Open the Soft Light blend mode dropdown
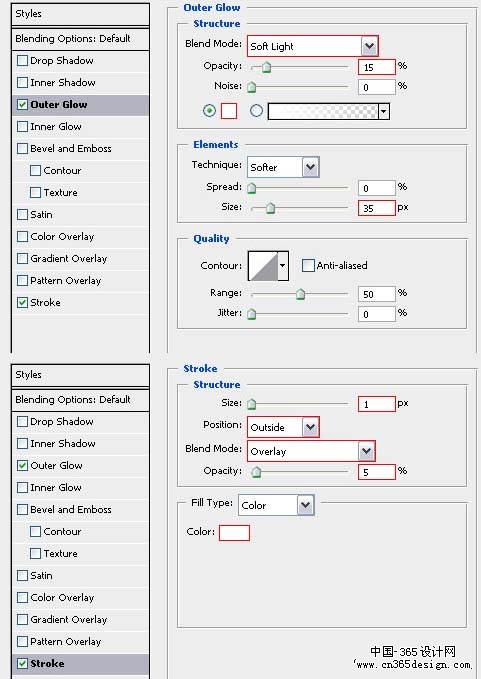481x679 pixels. coord(313,46)
